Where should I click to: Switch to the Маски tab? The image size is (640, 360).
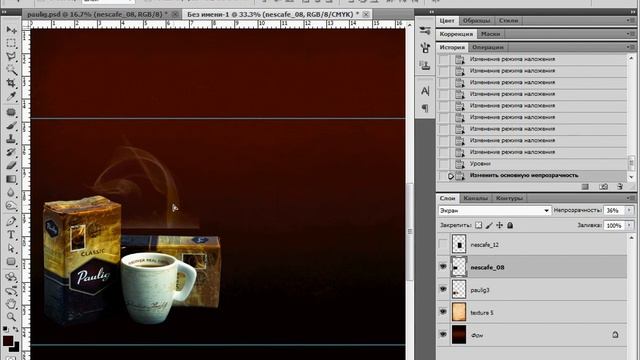(491, 34)
